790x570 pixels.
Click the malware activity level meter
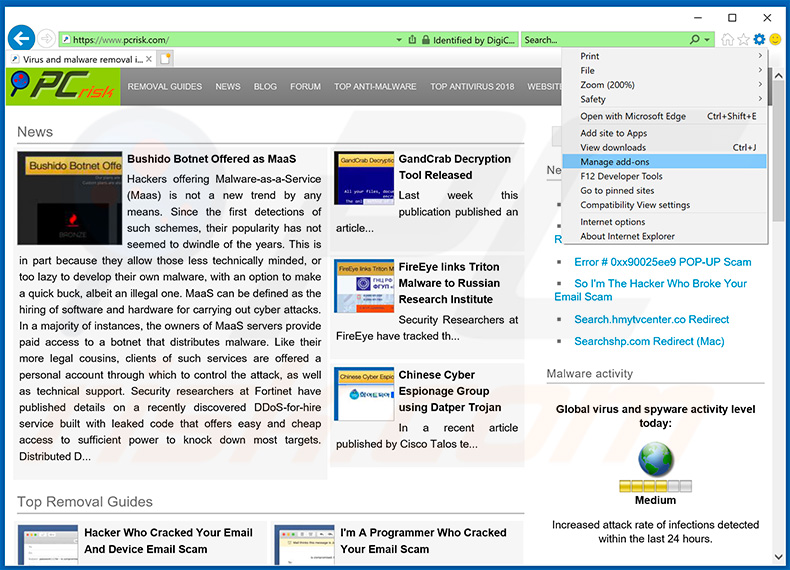coord(655,486)
